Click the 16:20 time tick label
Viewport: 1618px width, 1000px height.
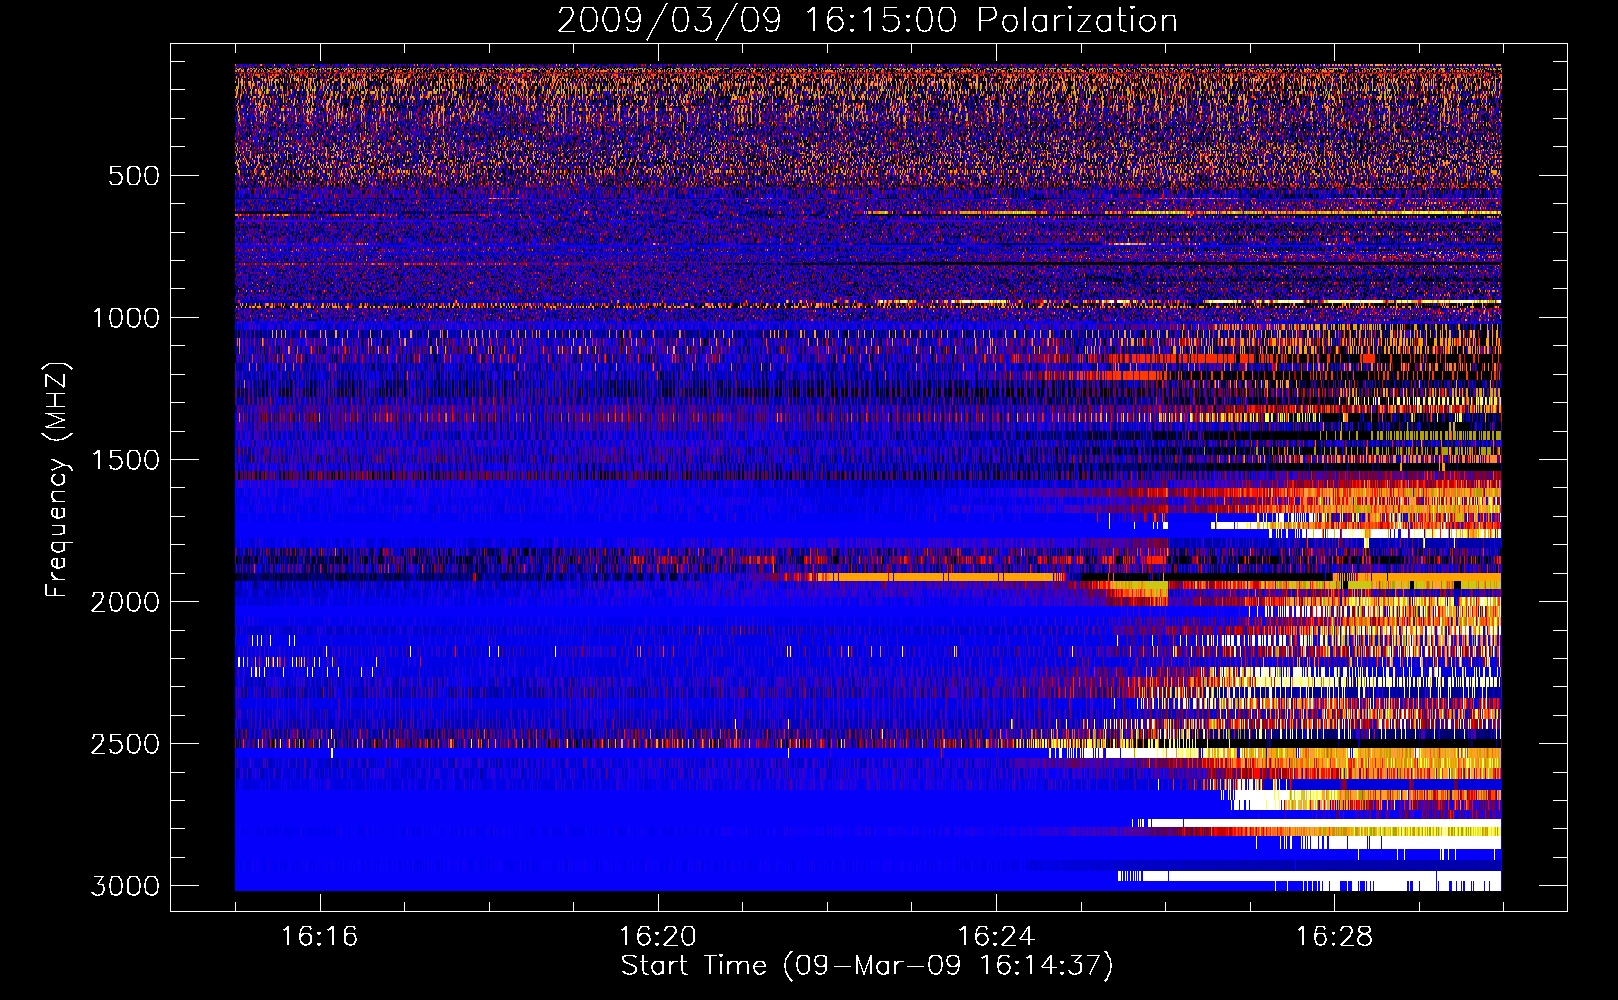pyautogui.click(x=657, y=936)
